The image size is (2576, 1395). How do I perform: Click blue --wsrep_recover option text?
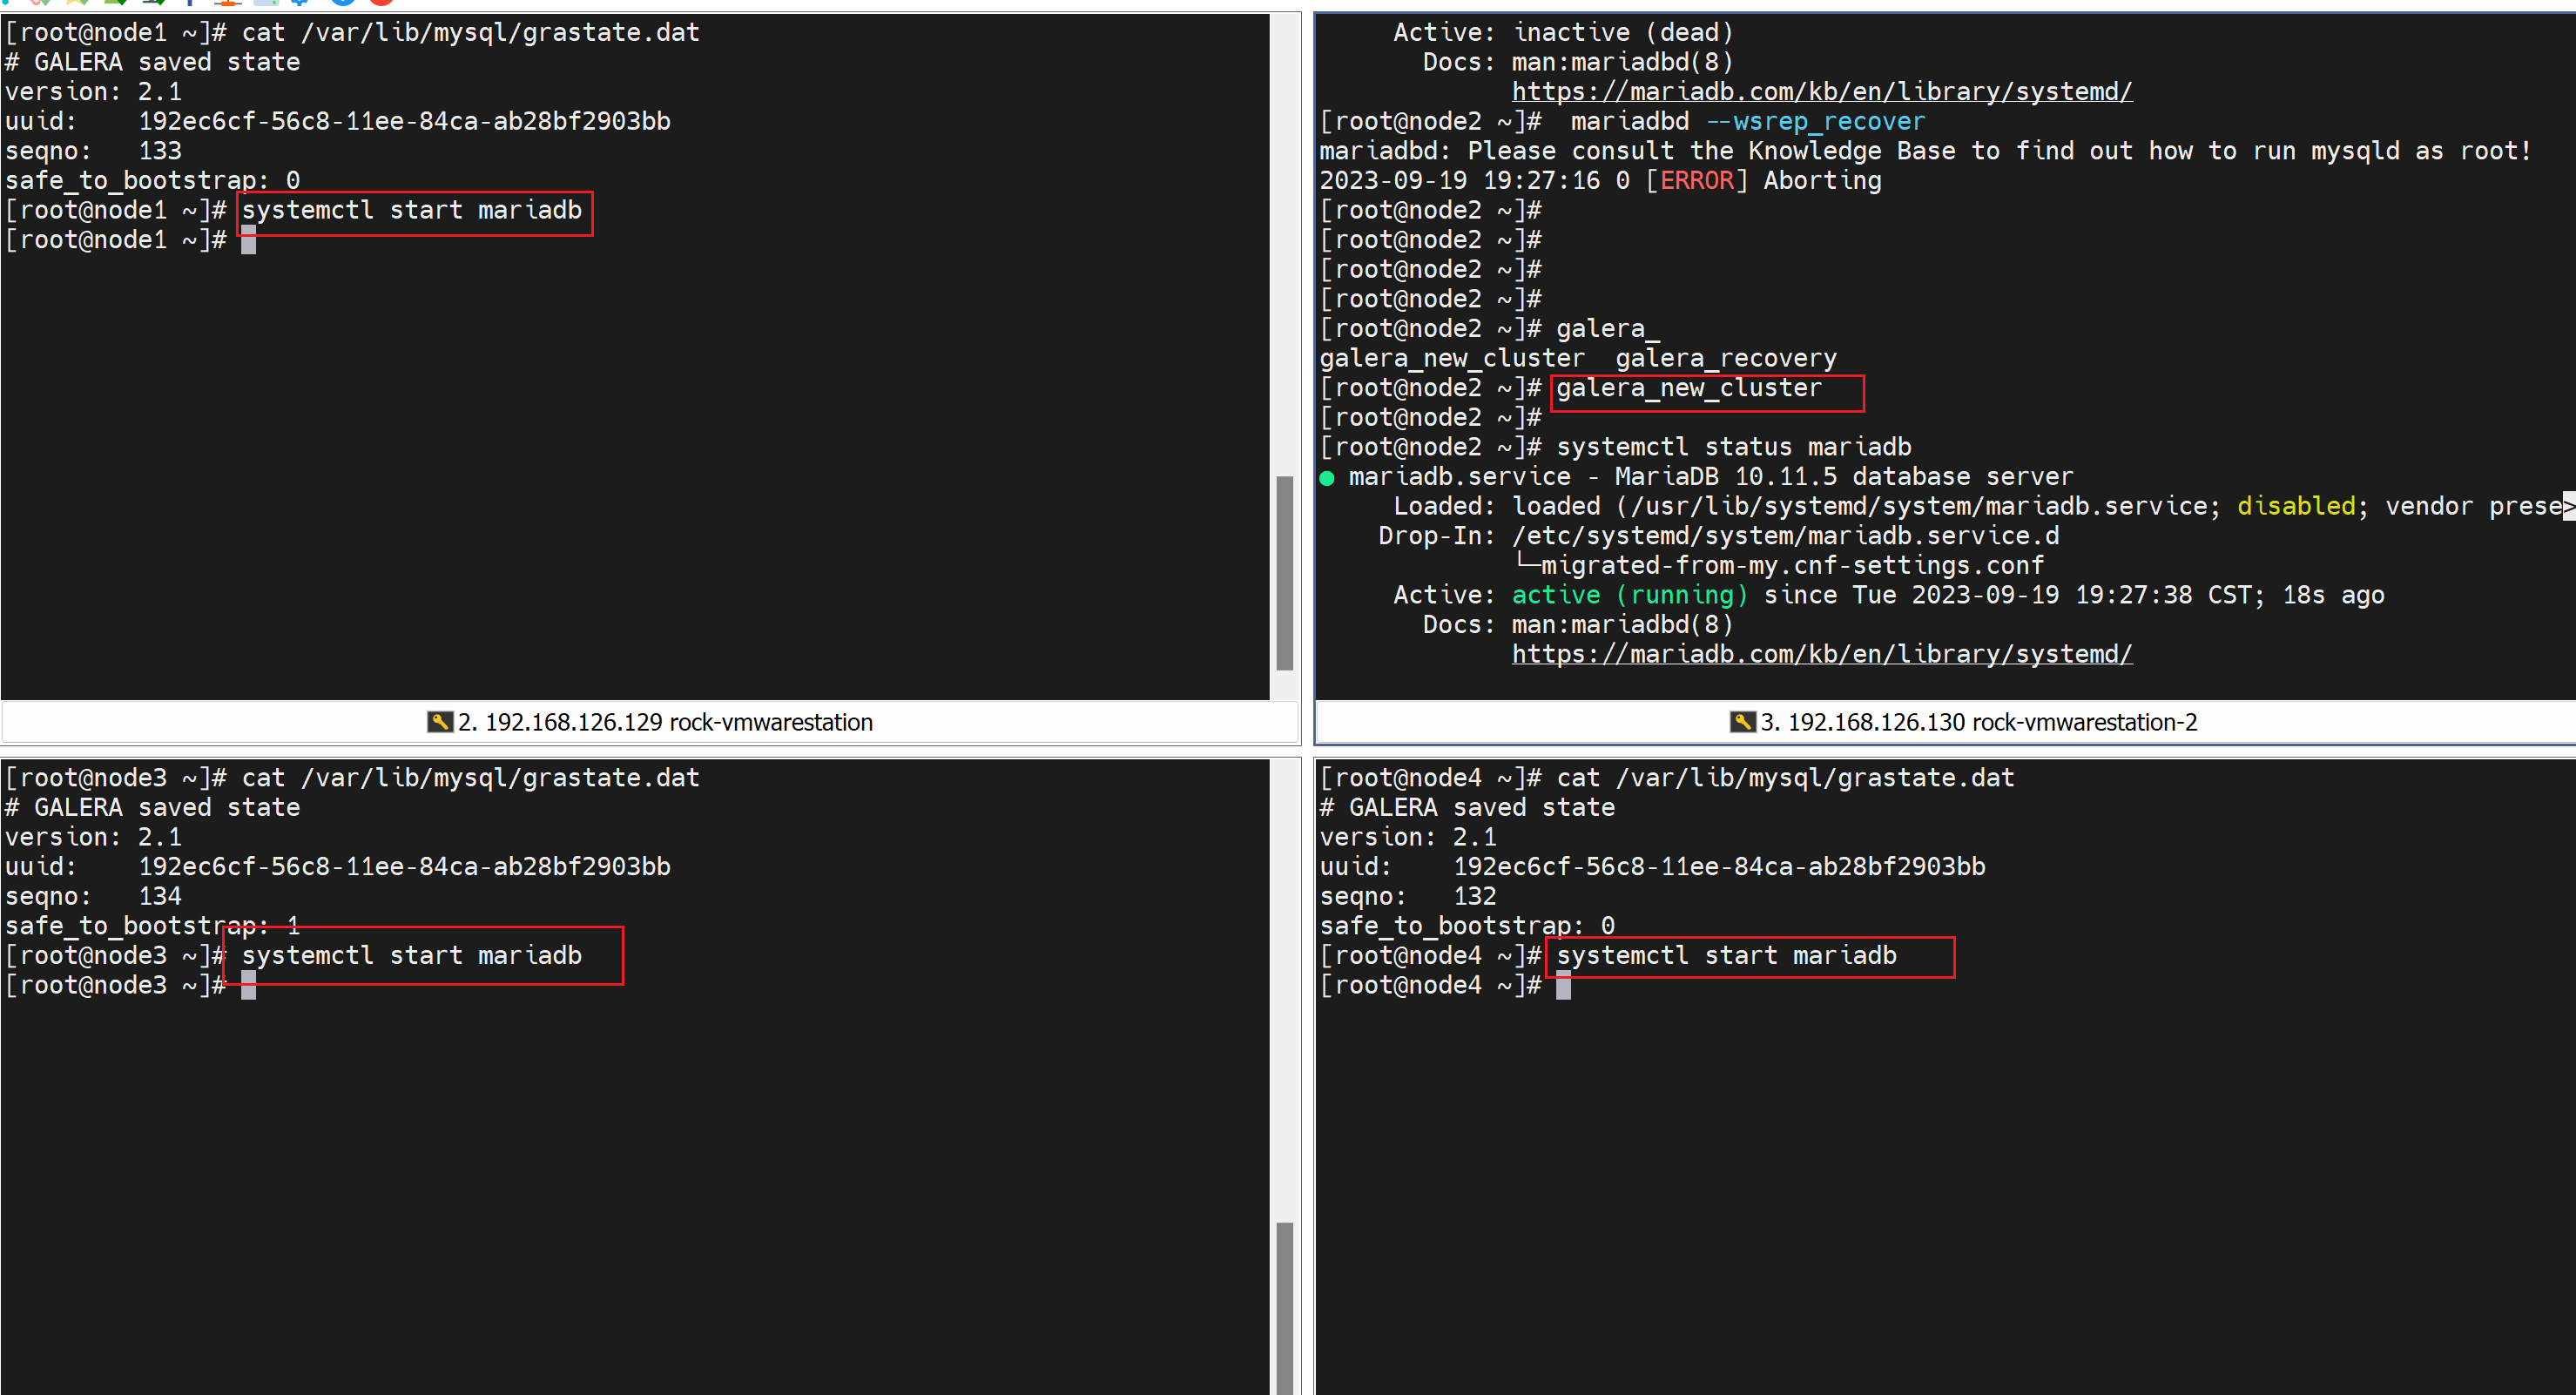click(1814, 122)
